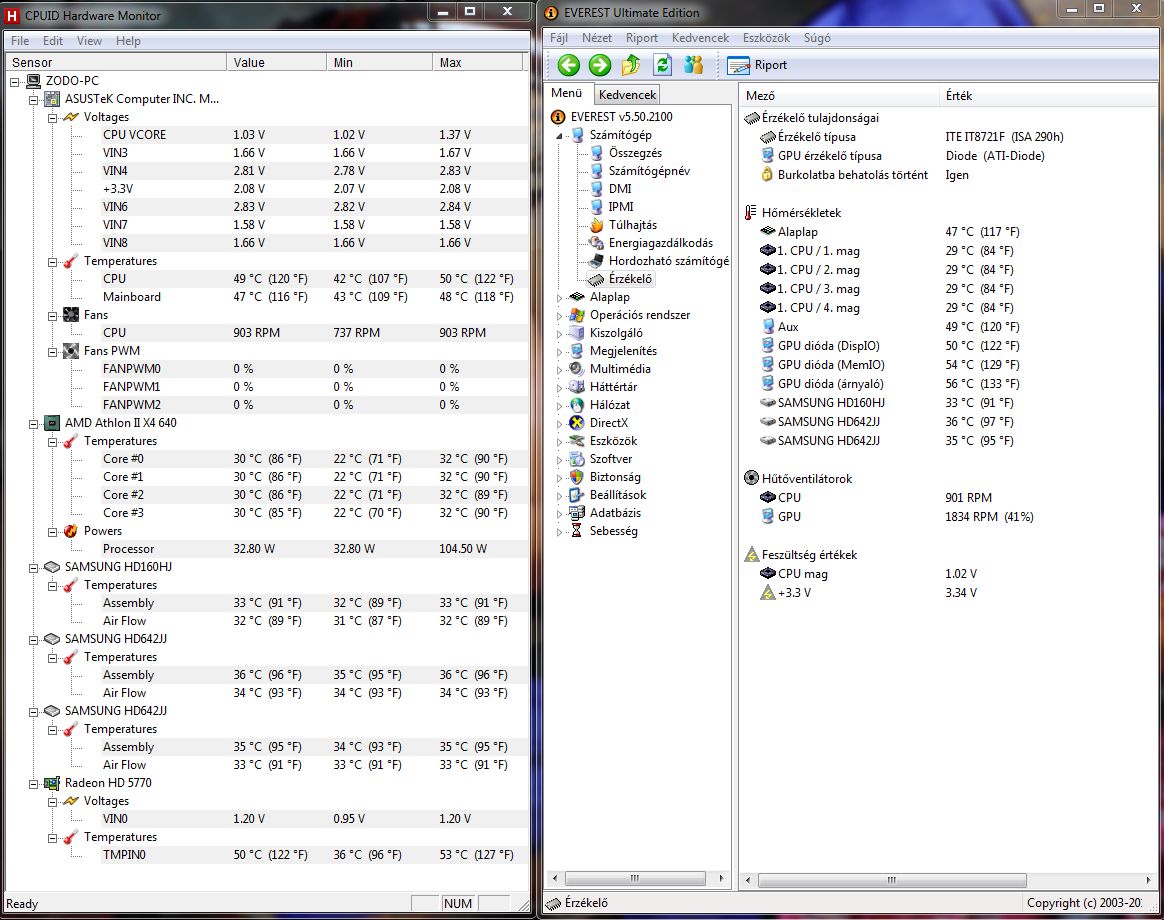
Task: Select the Beállítások tree item
Action: pos(618,495)
